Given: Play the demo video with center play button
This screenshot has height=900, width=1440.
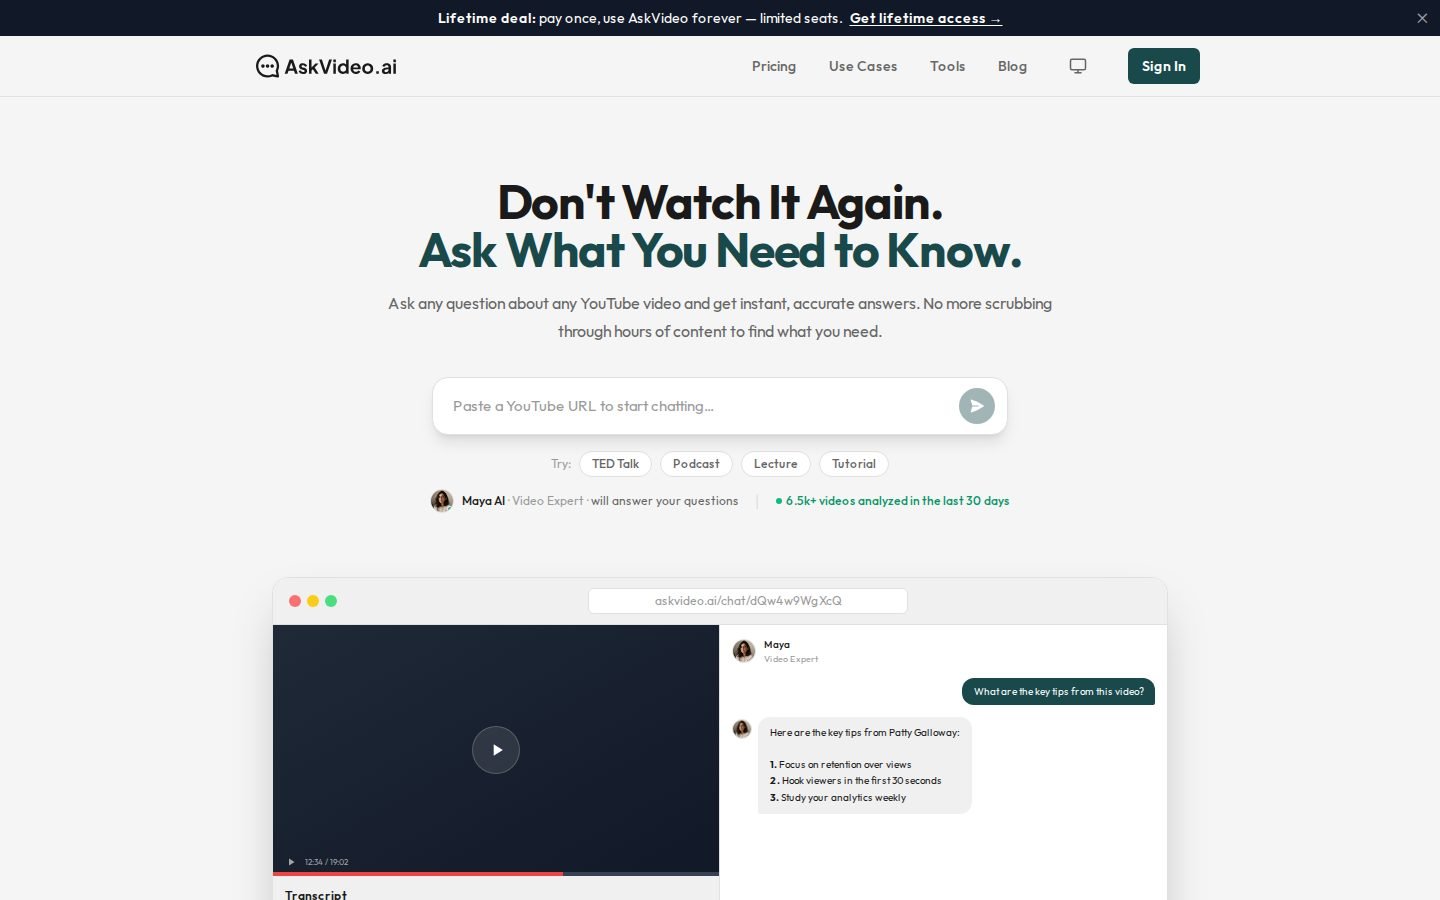Looking at the screenshot, I should tap(496, 750).
